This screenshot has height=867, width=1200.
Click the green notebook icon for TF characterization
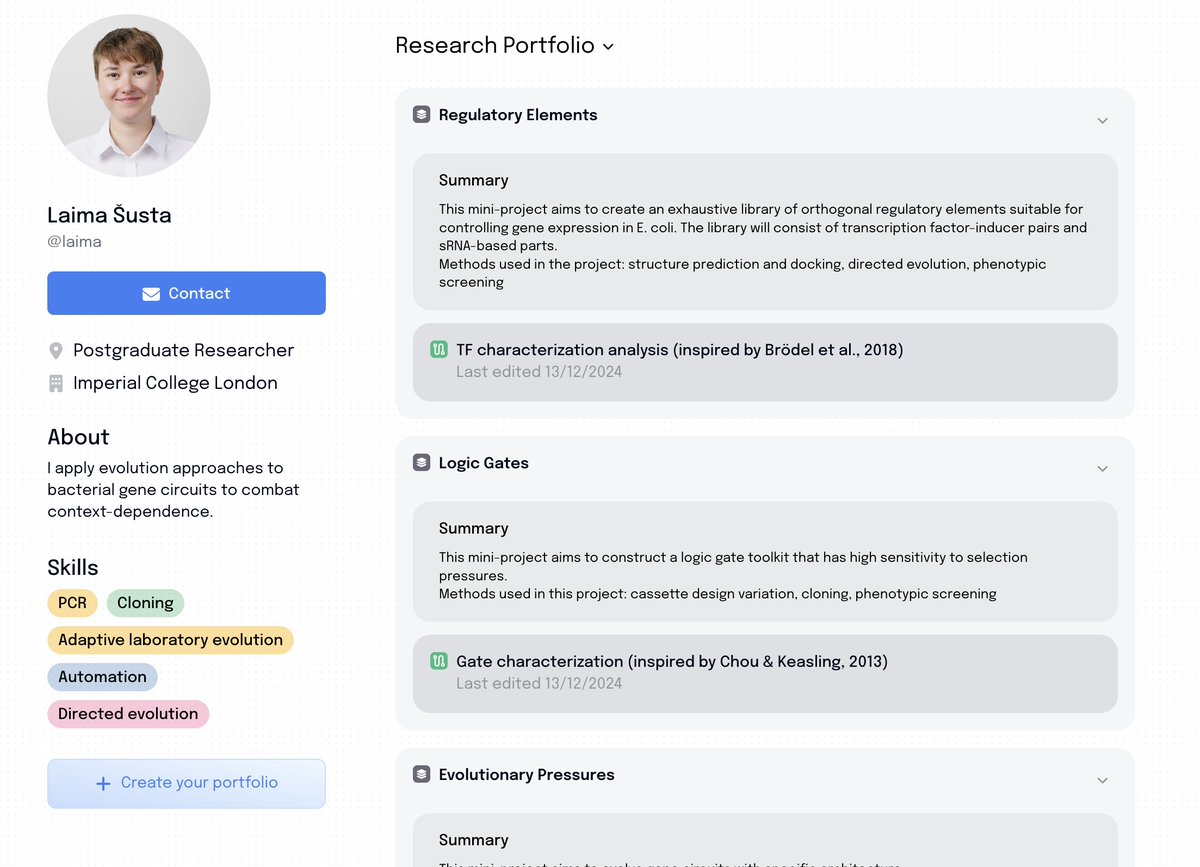point(439,350)
